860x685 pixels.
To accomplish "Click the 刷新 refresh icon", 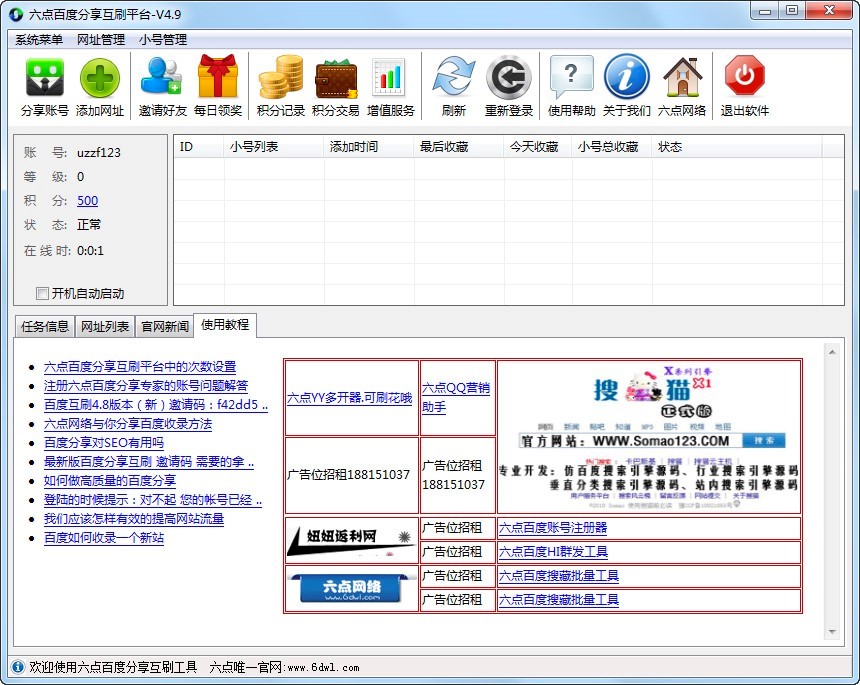I will 453,78.
